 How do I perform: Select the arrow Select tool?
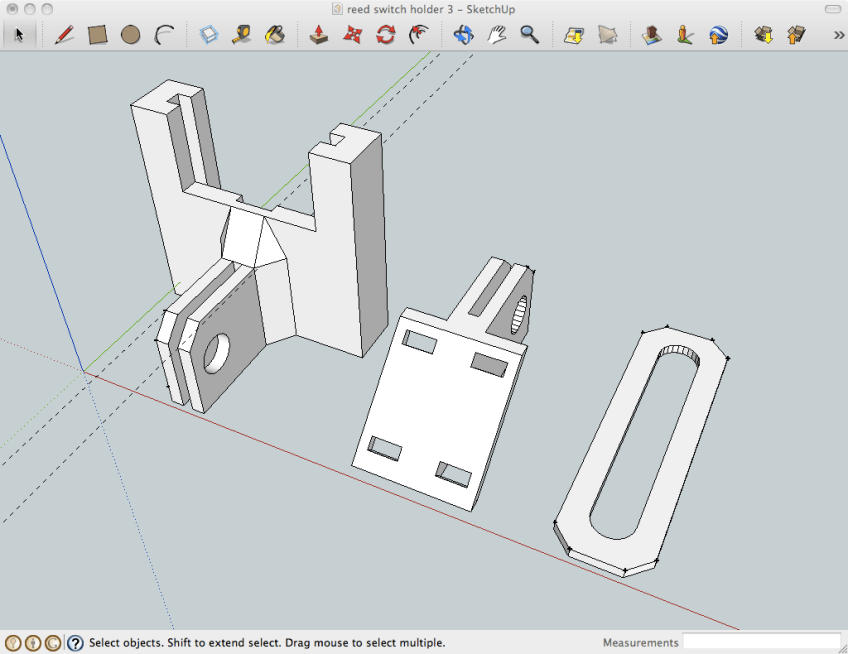18,35
